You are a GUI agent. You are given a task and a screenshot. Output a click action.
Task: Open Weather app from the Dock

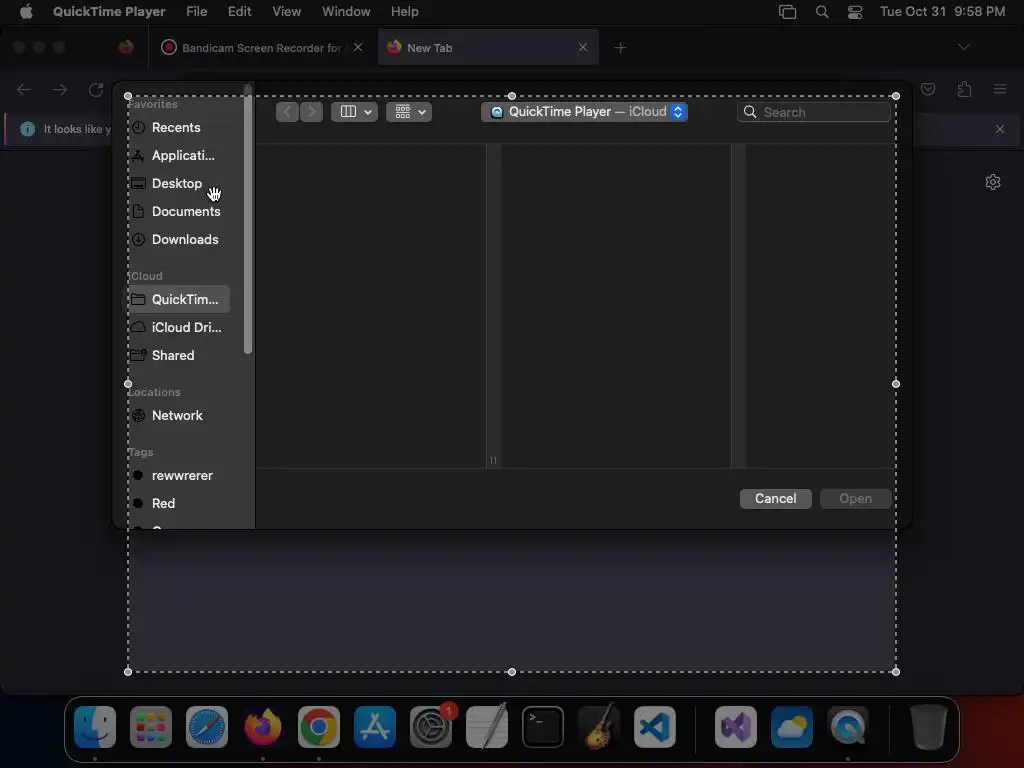click(x=792, y=727)
